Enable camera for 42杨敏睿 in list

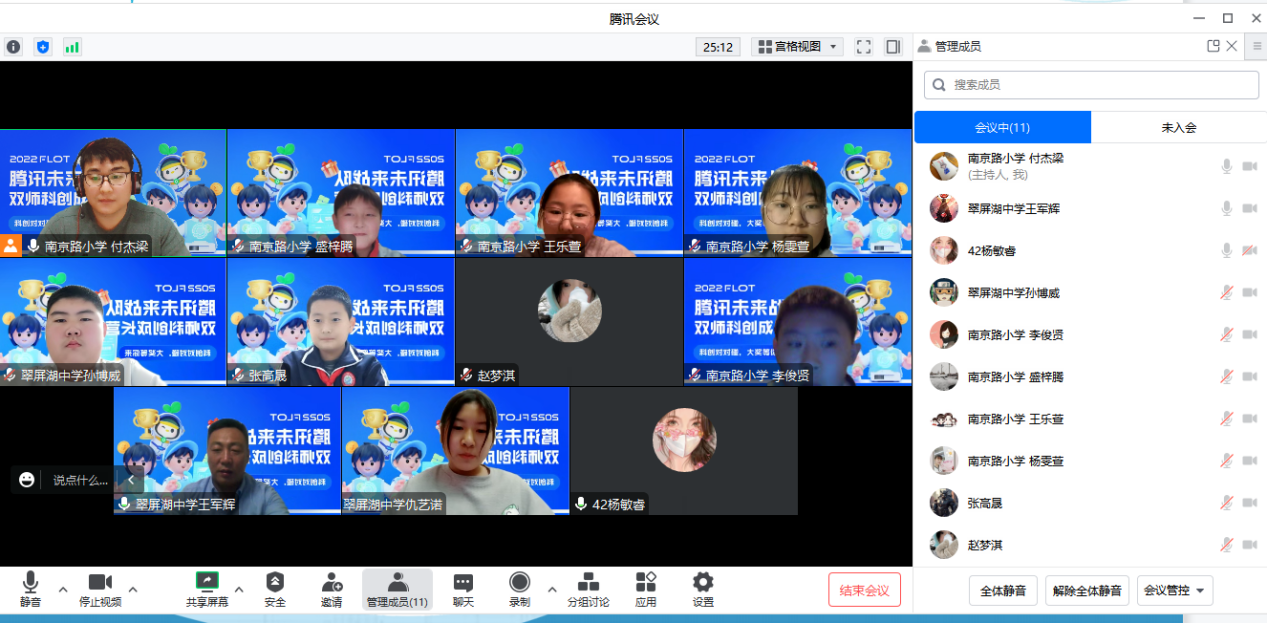[1249, 250]
